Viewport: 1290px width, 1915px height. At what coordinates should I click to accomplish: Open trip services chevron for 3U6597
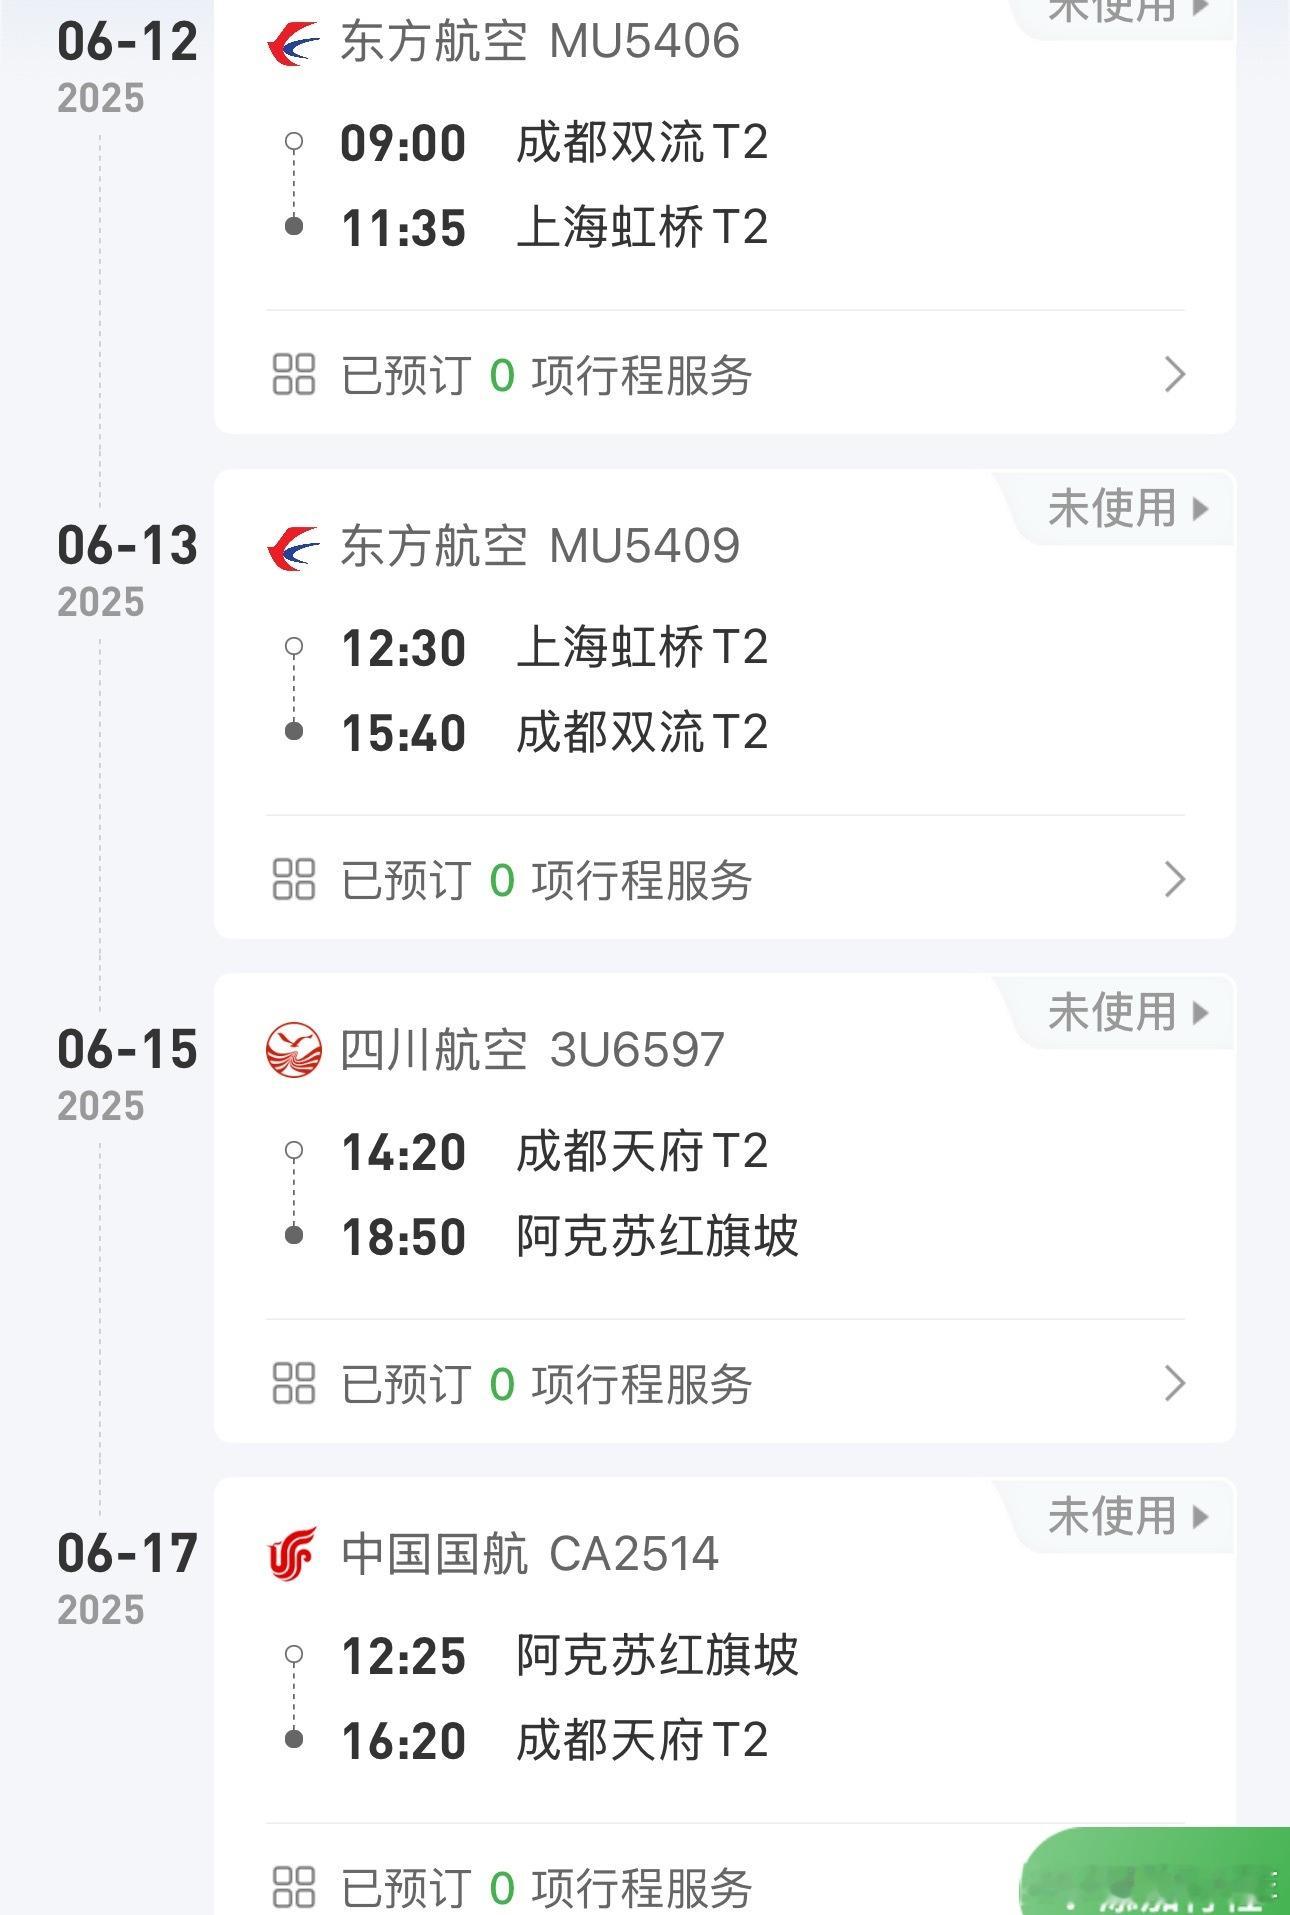(x=1175, y=1383)
